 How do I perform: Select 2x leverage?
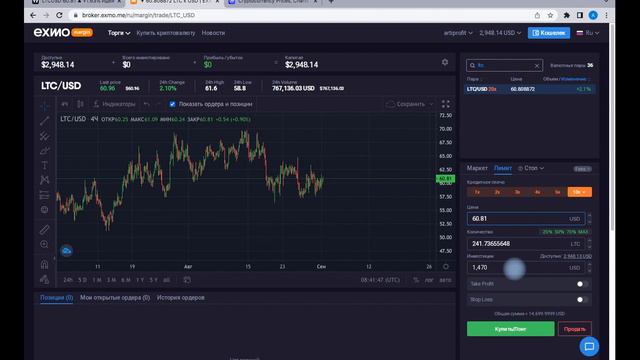click(x=497, y=192)
